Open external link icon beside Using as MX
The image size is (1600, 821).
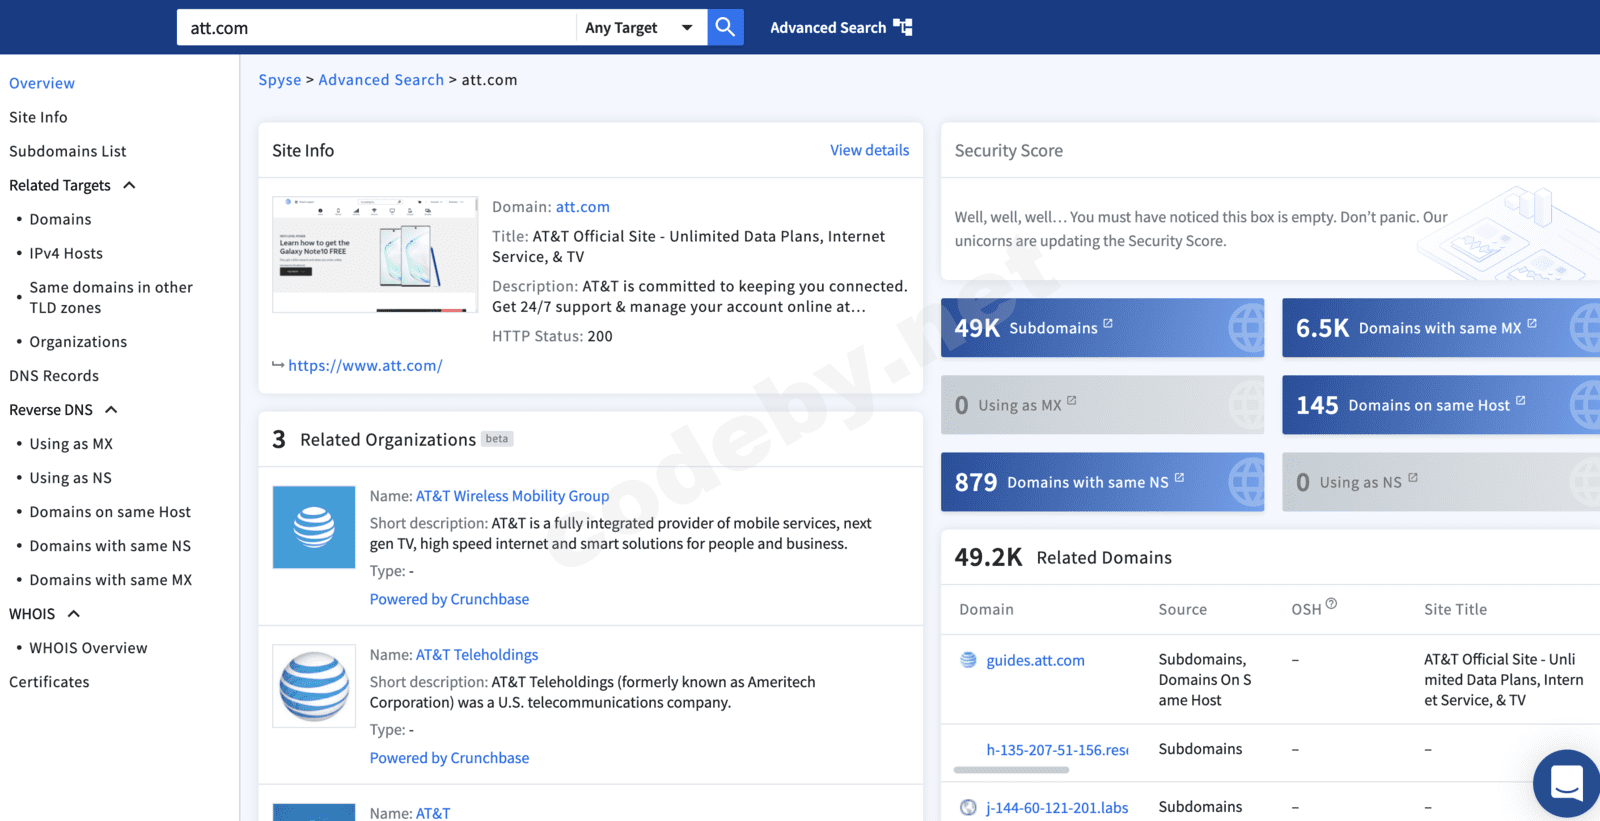click(1072, 401)
